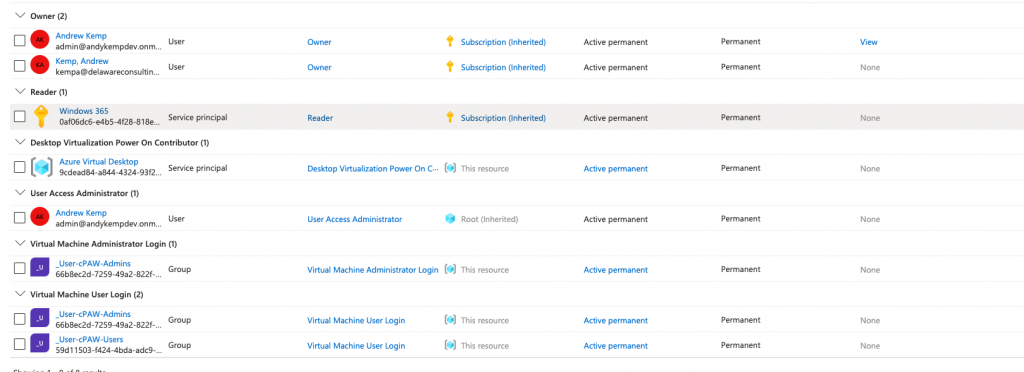
Task: Open Subscription (Inherited) scope for Windows 365
Action: [503, 118]
